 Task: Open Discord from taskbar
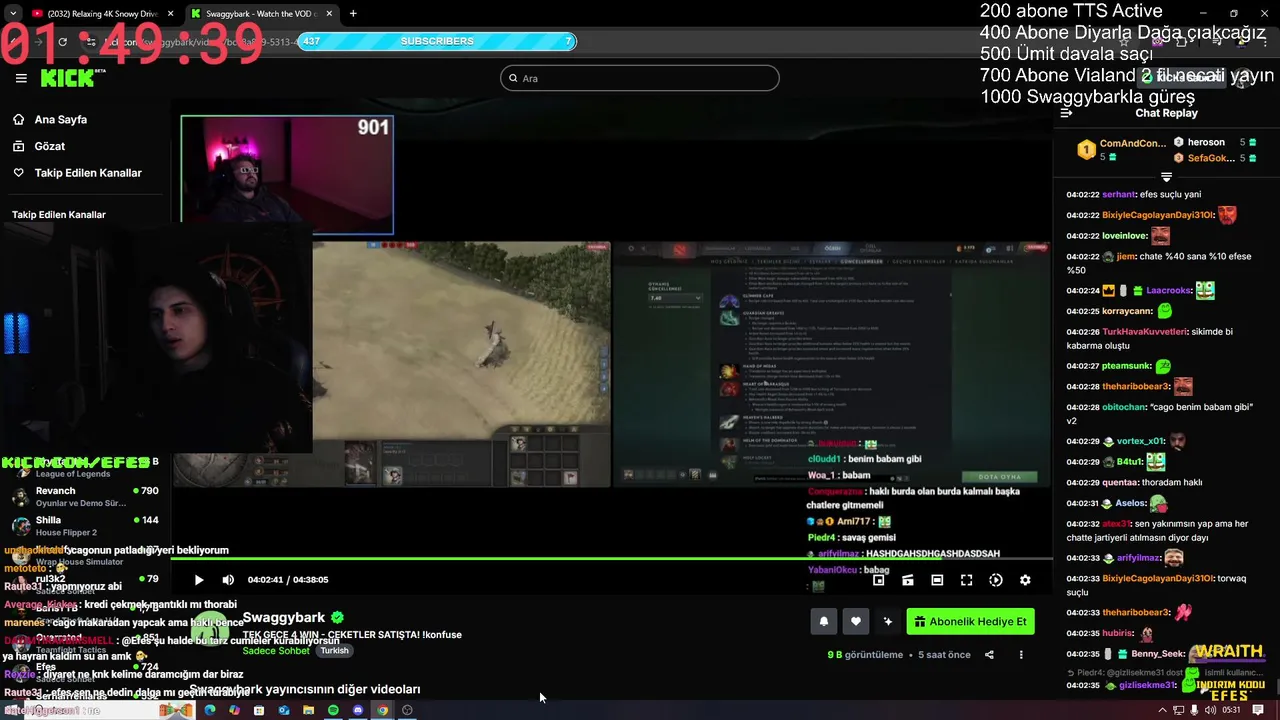(x=358, y=710)
